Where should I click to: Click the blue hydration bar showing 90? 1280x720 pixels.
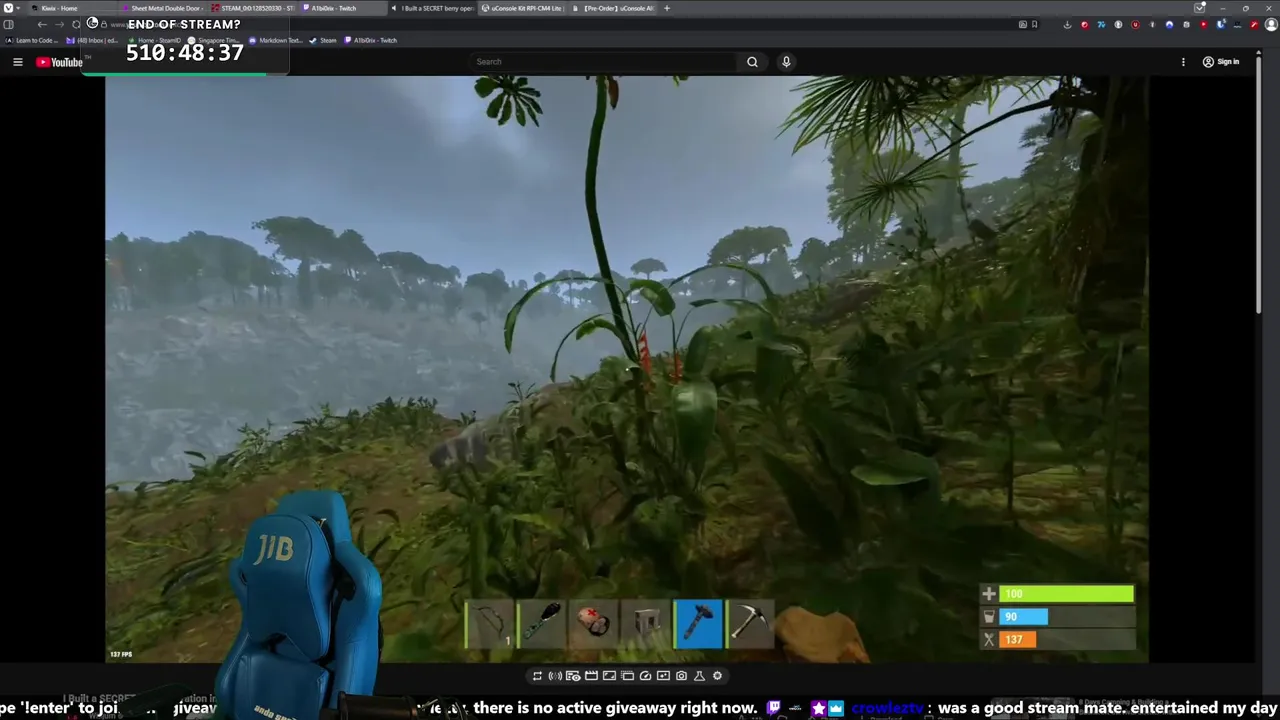pos(1066,617)
